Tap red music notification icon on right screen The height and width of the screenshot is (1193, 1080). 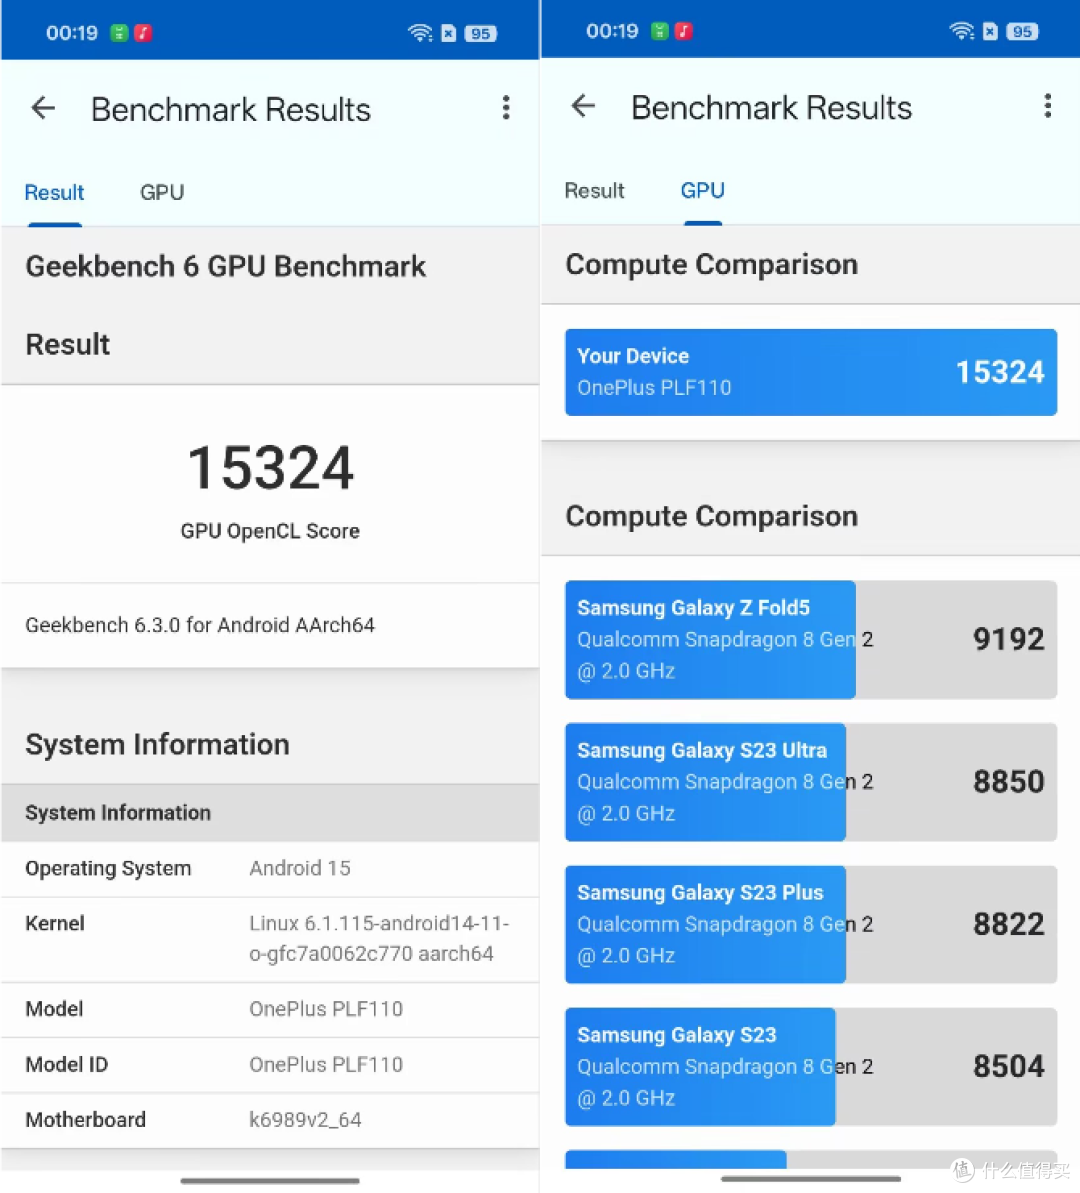683,31
